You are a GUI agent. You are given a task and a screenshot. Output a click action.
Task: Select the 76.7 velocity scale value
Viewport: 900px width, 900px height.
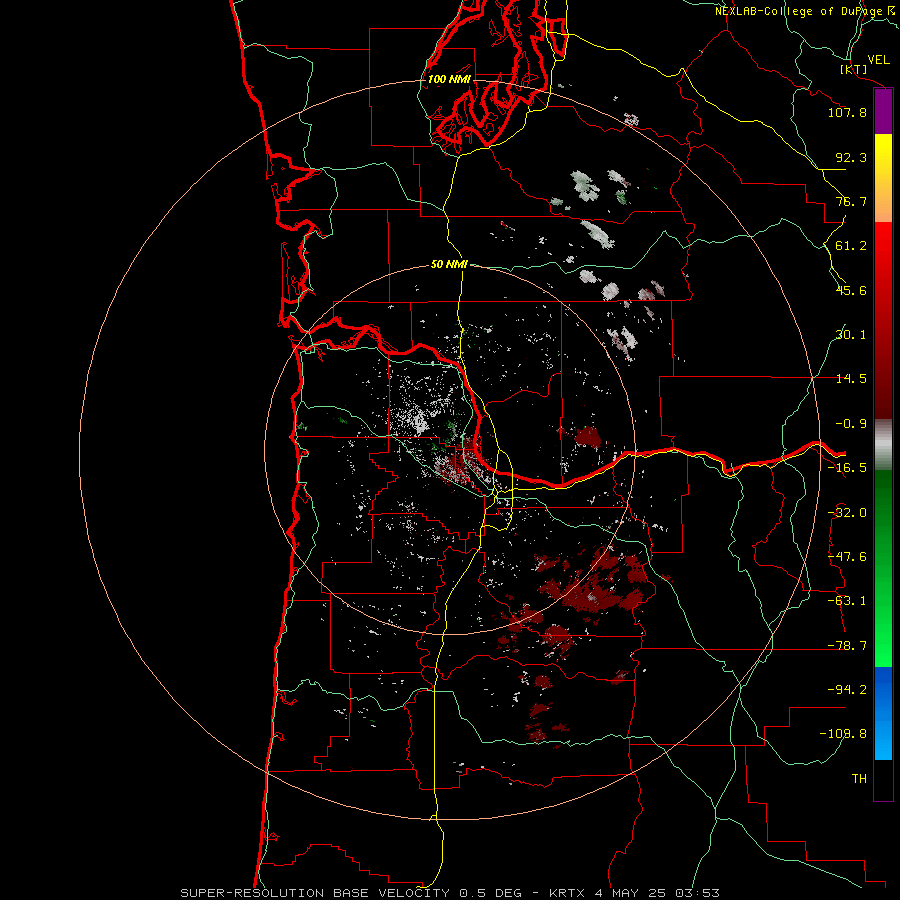[851, 201]
